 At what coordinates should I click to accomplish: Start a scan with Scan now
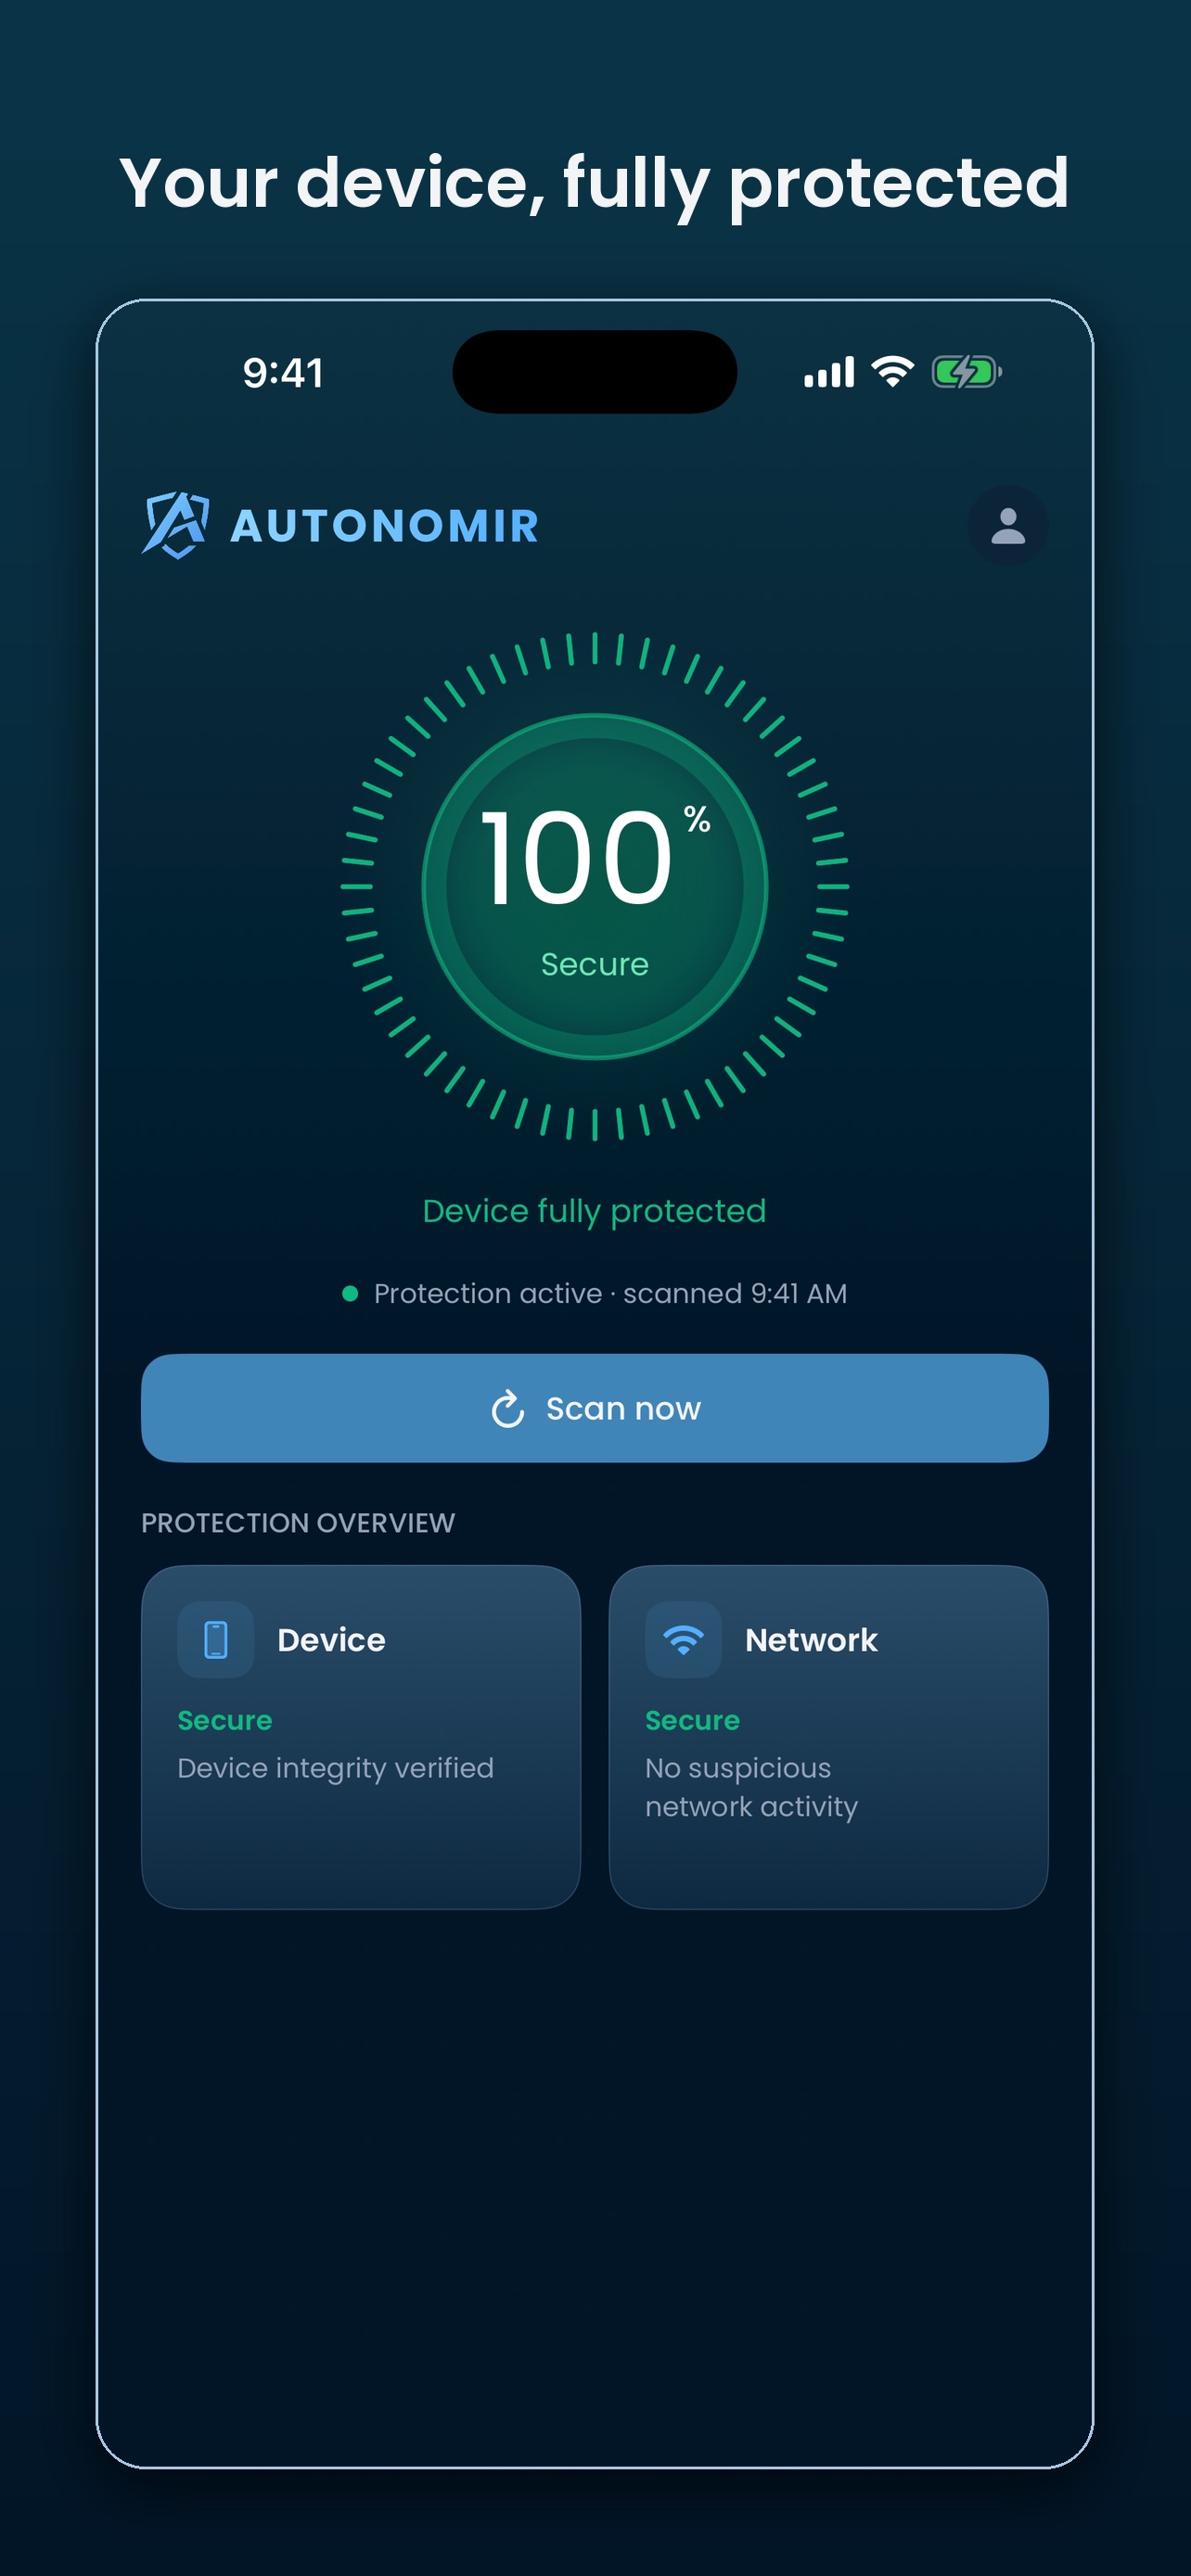595,1408
